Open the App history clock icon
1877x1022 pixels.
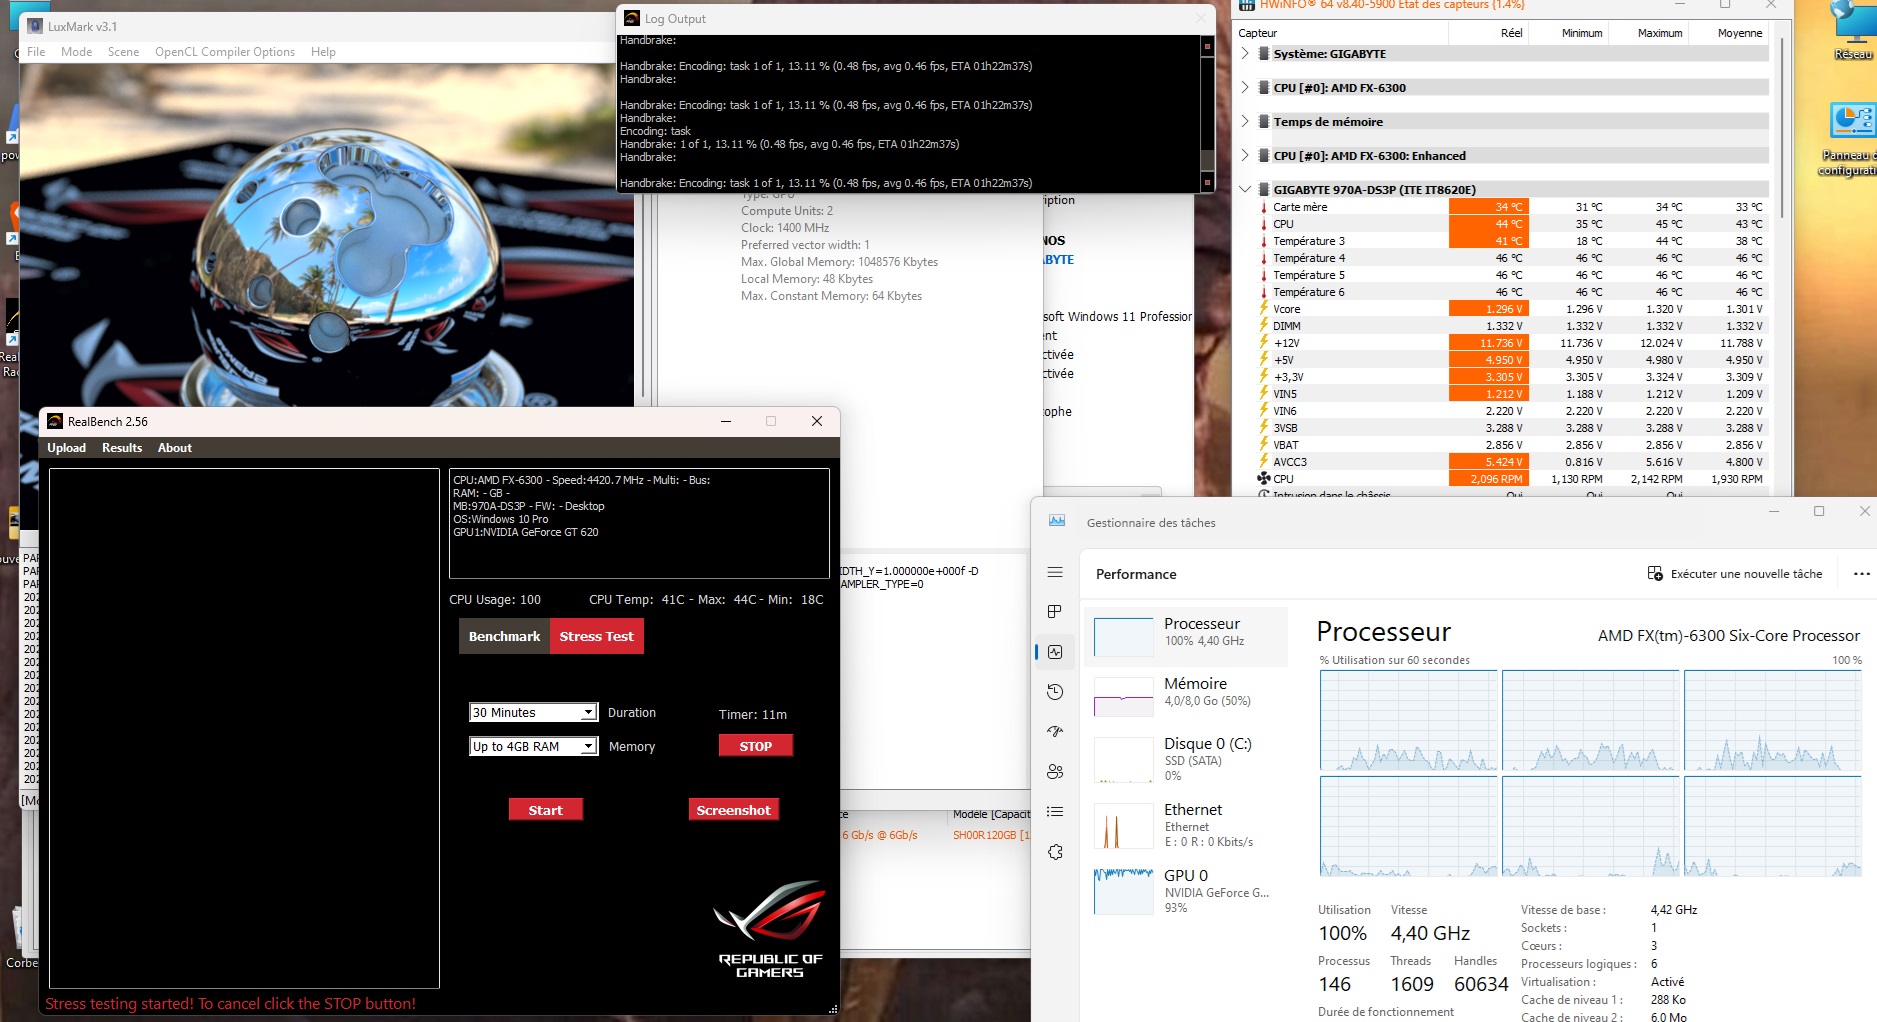tap(1056, 691)
